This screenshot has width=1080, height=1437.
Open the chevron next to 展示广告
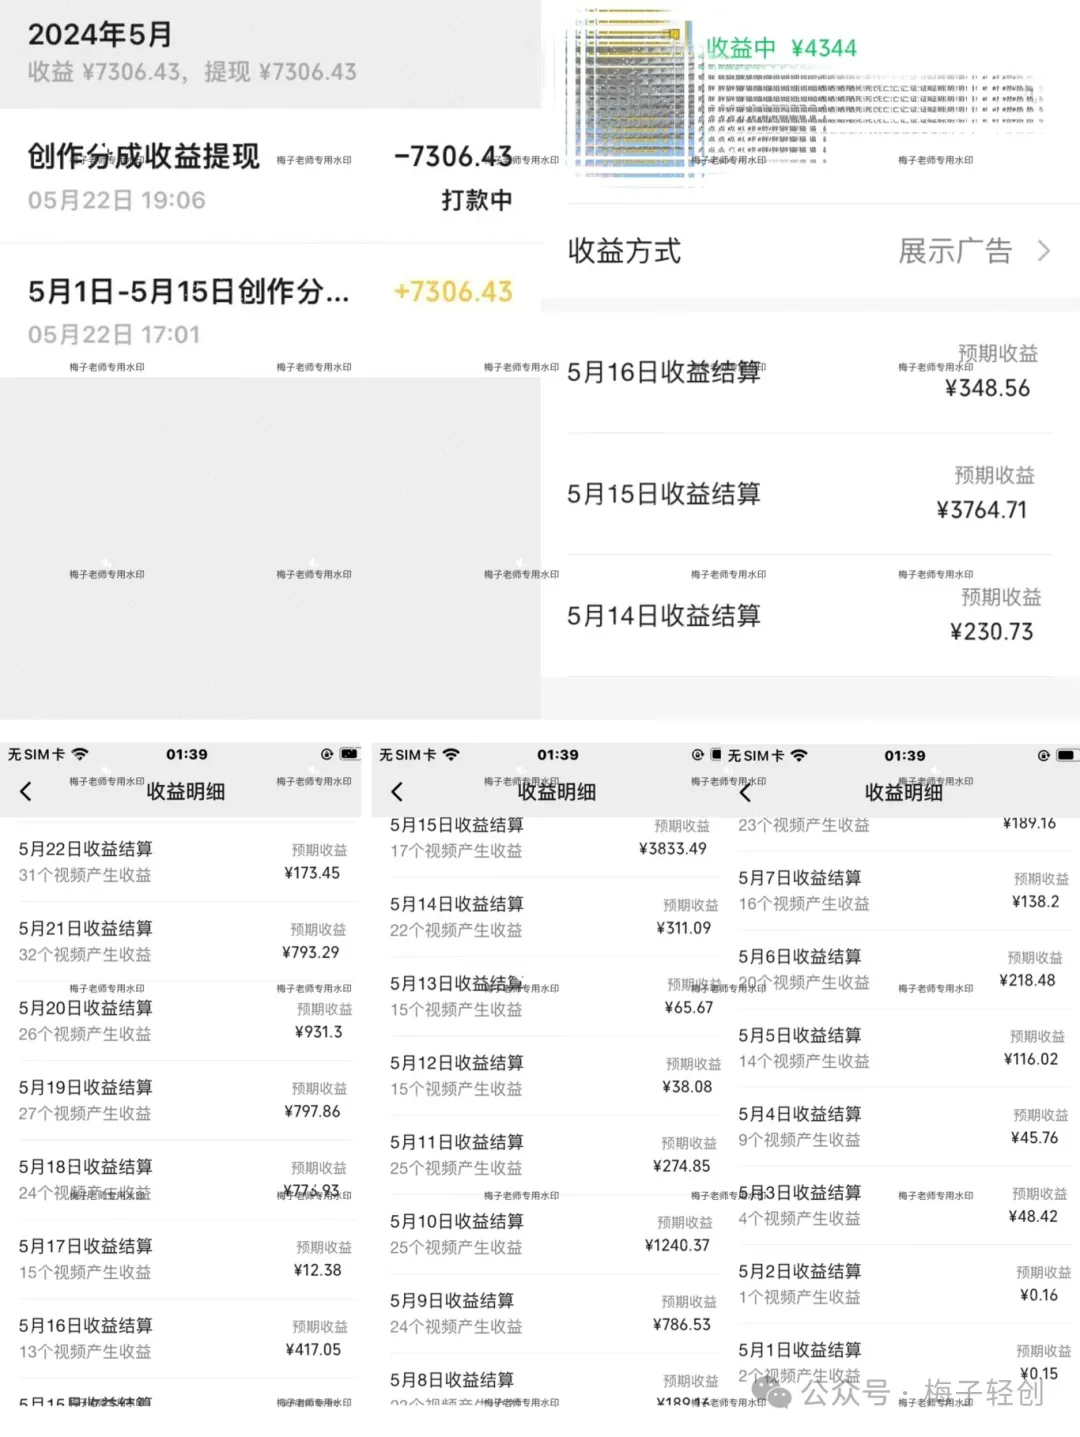point(1044,251)
